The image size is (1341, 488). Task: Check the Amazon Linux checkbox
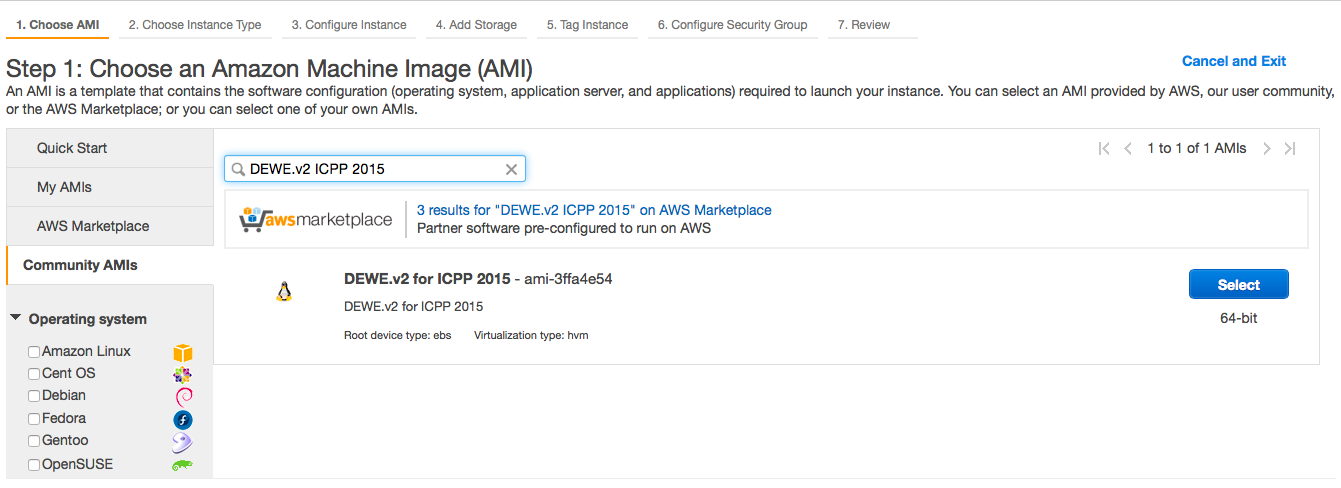click(x=34, y=352)
